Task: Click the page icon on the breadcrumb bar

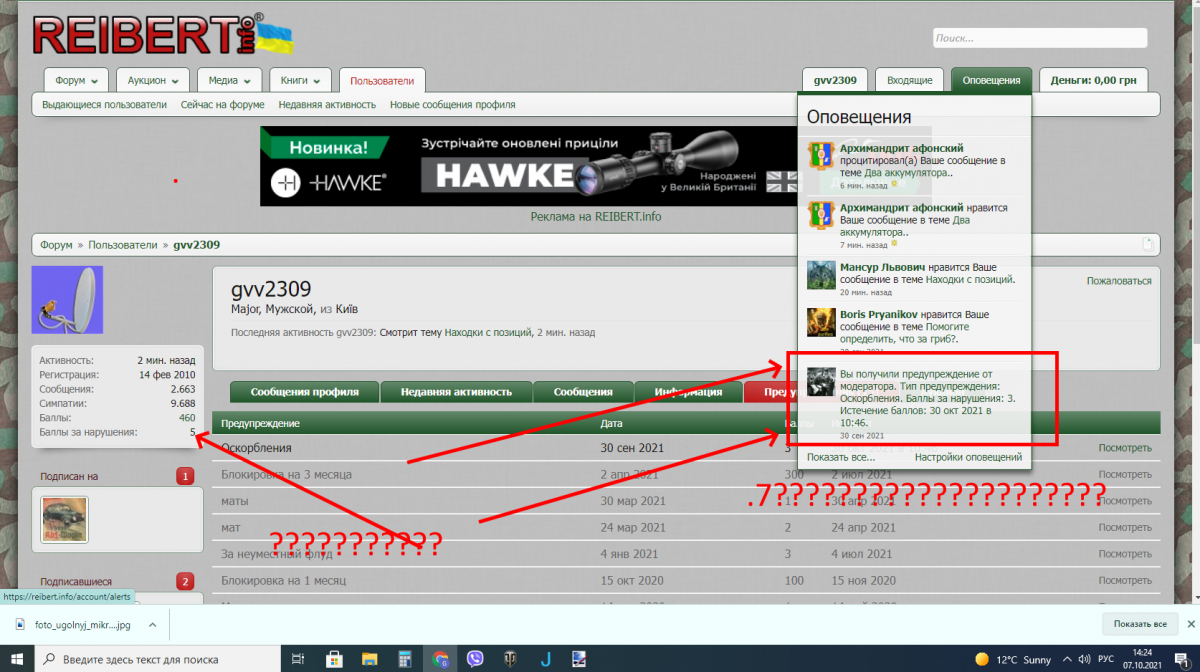Action: 1148,244
